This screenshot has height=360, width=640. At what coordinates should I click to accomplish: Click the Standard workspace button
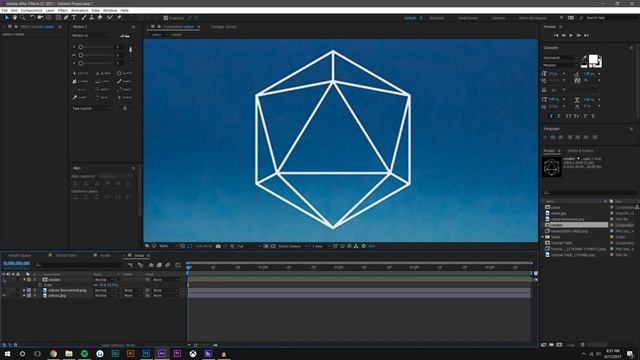436,18
